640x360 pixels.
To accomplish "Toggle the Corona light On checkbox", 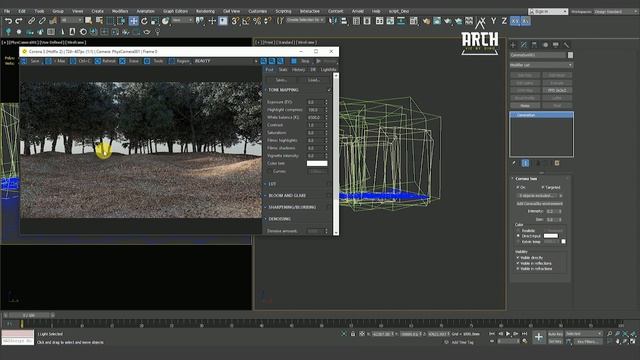I will [x=518, y=187].
